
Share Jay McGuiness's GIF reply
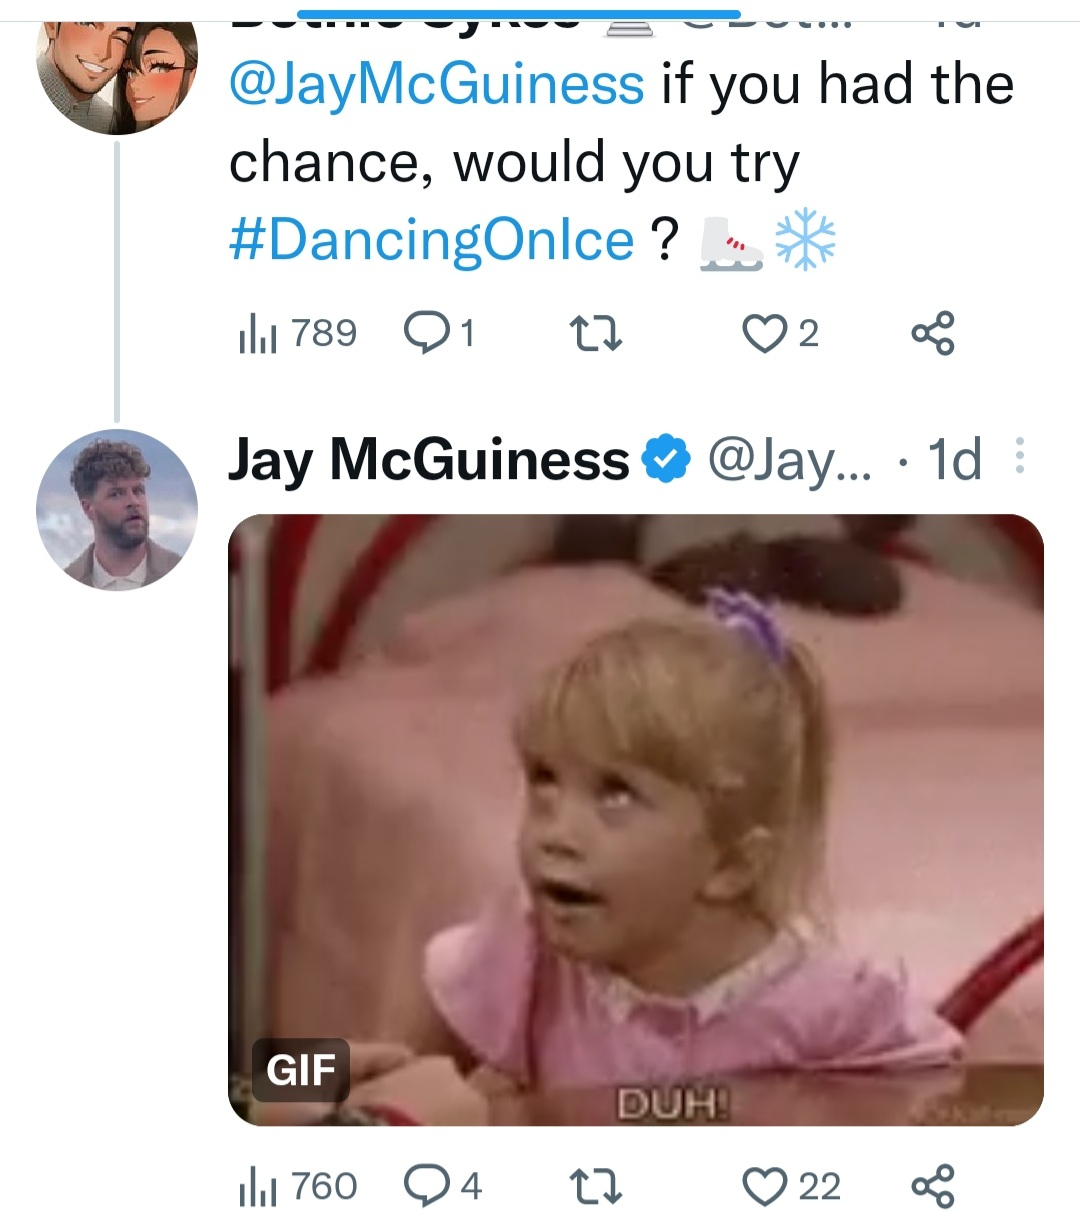pyautogui.click(x=932, y=1187)
